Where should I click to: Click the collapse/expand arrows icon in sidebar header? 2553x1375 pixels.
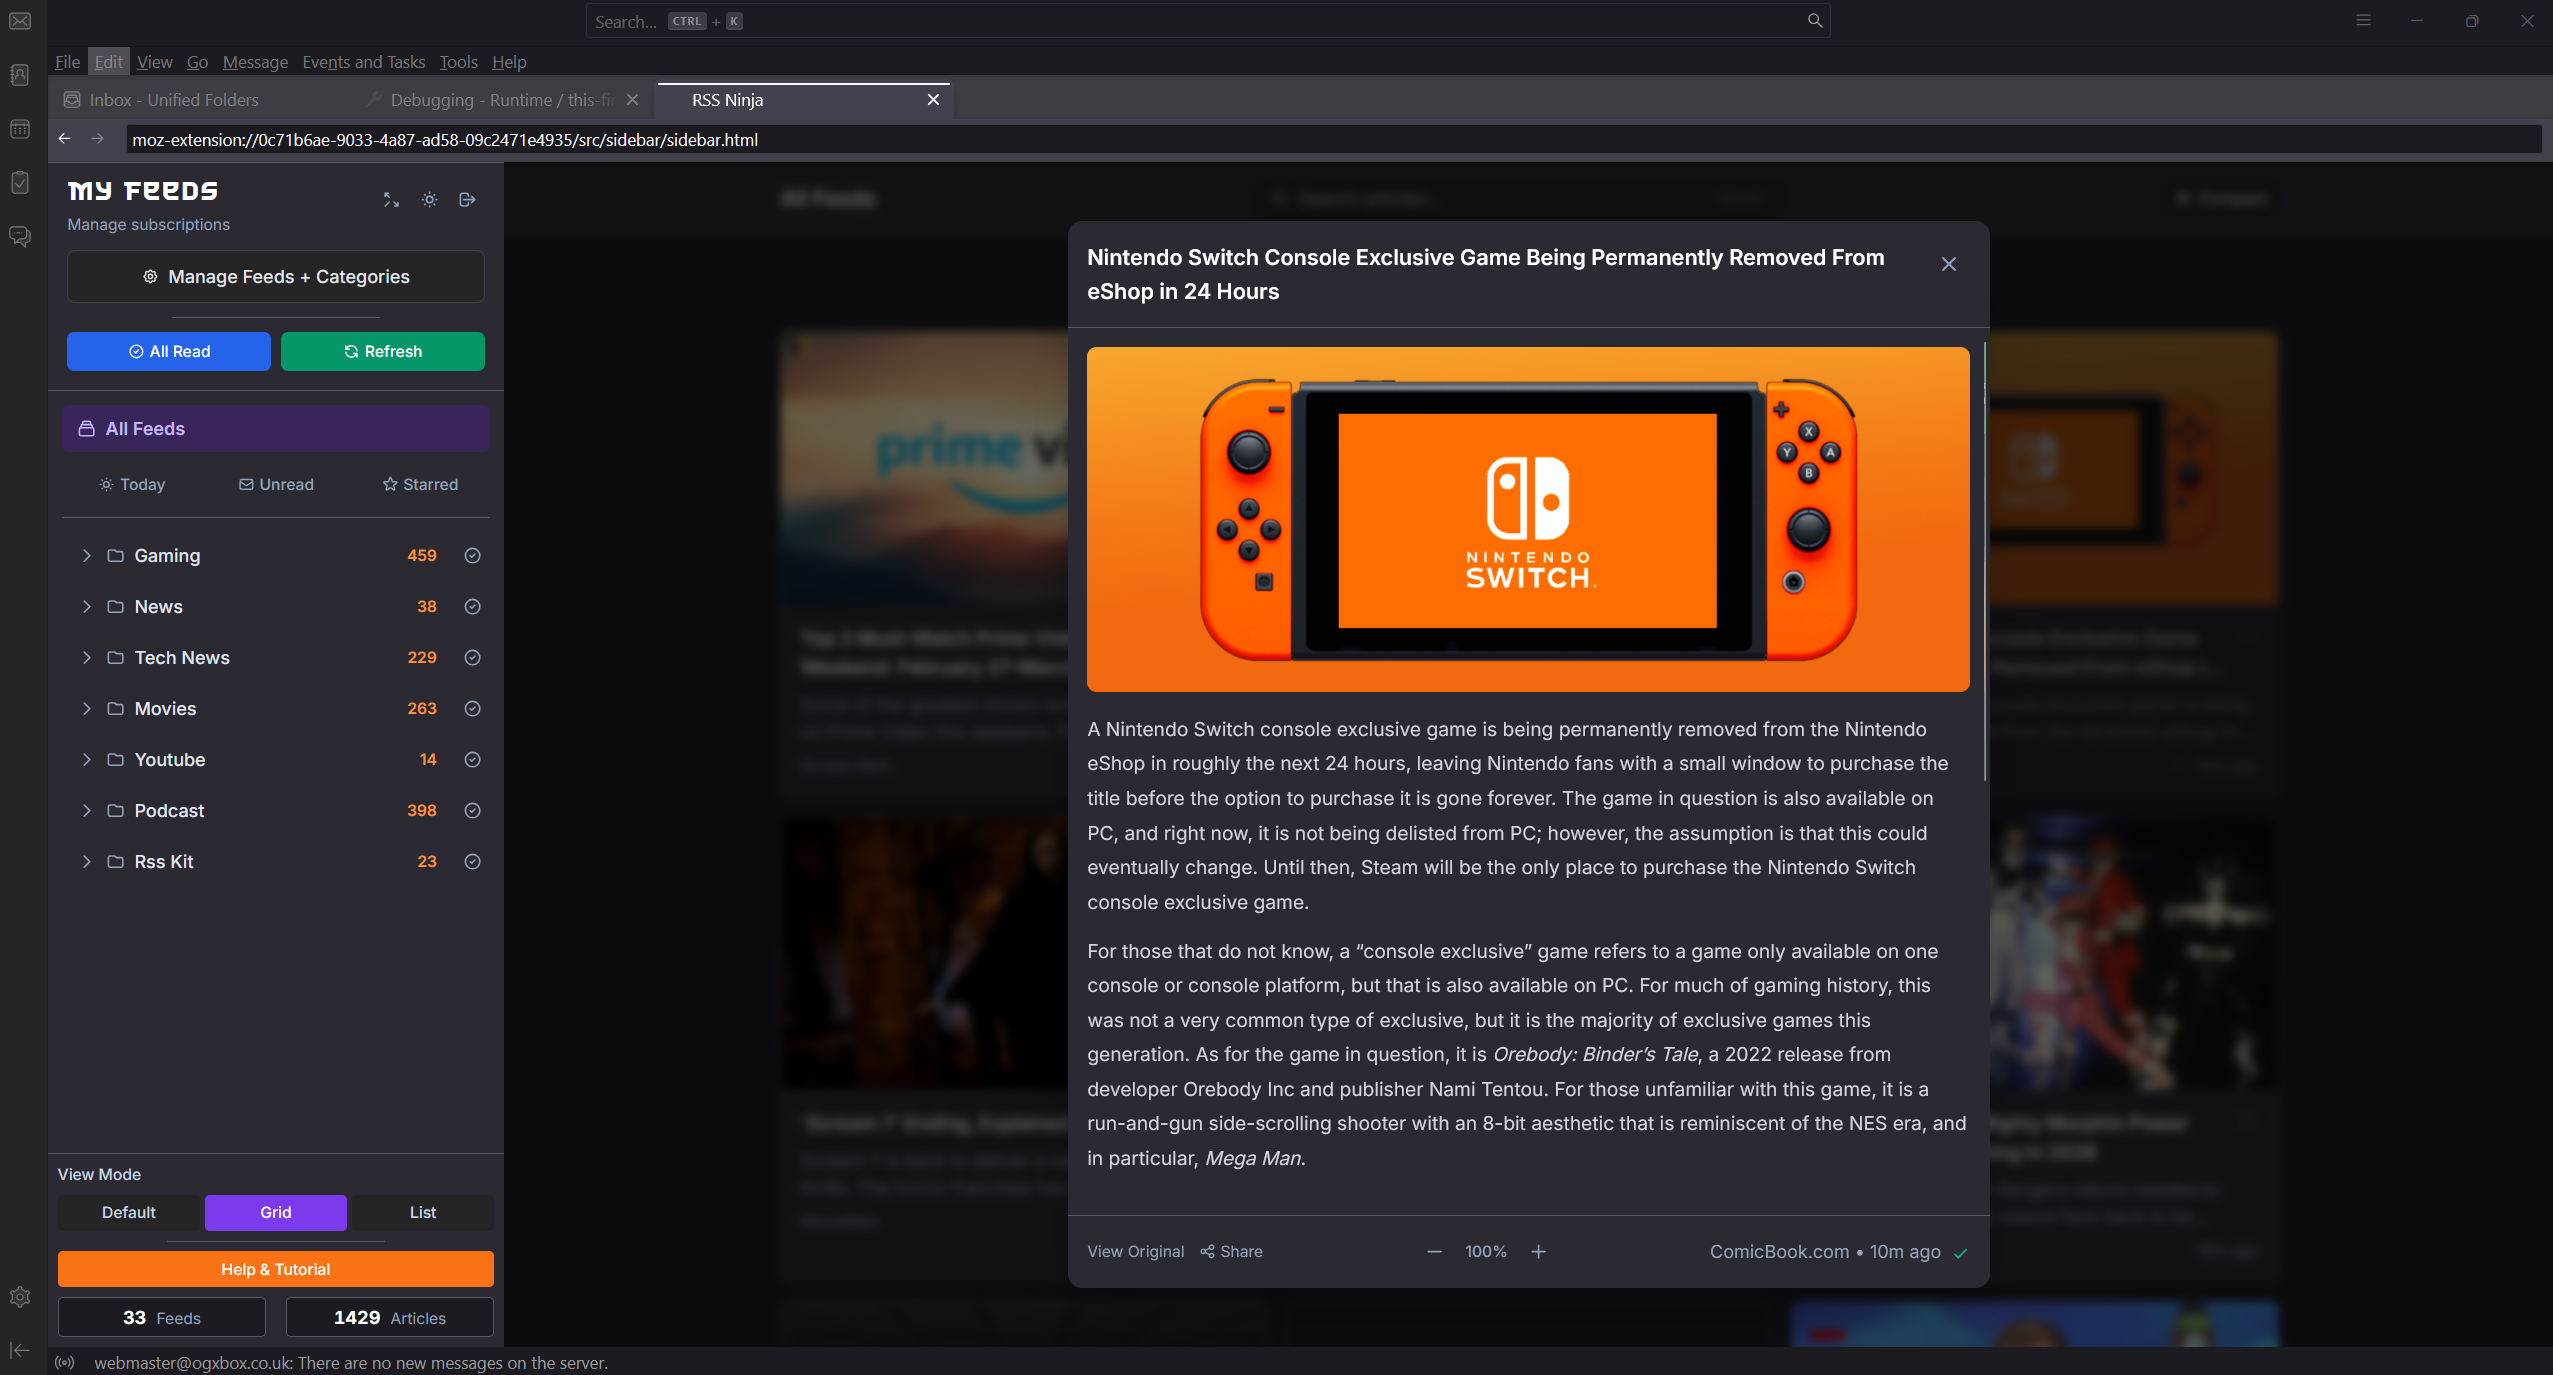(391, 200)
